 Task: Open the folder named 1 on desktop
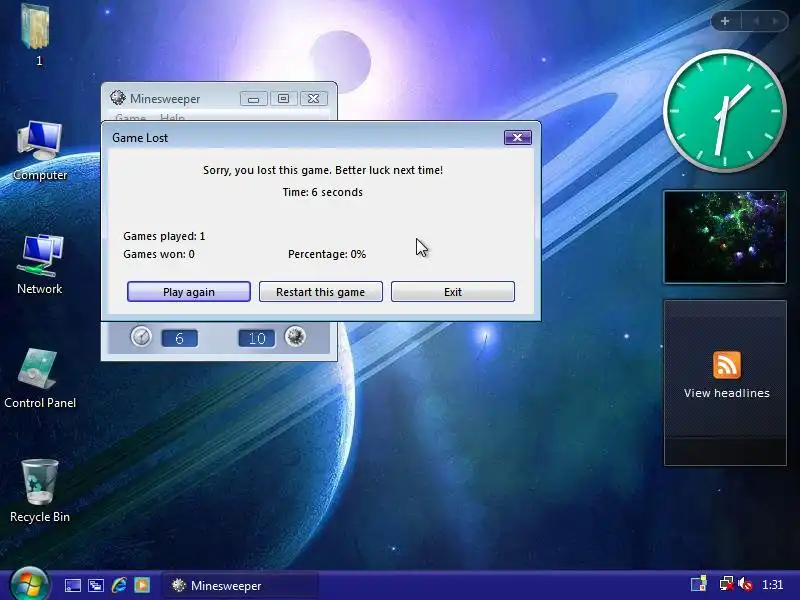(37, 35)
